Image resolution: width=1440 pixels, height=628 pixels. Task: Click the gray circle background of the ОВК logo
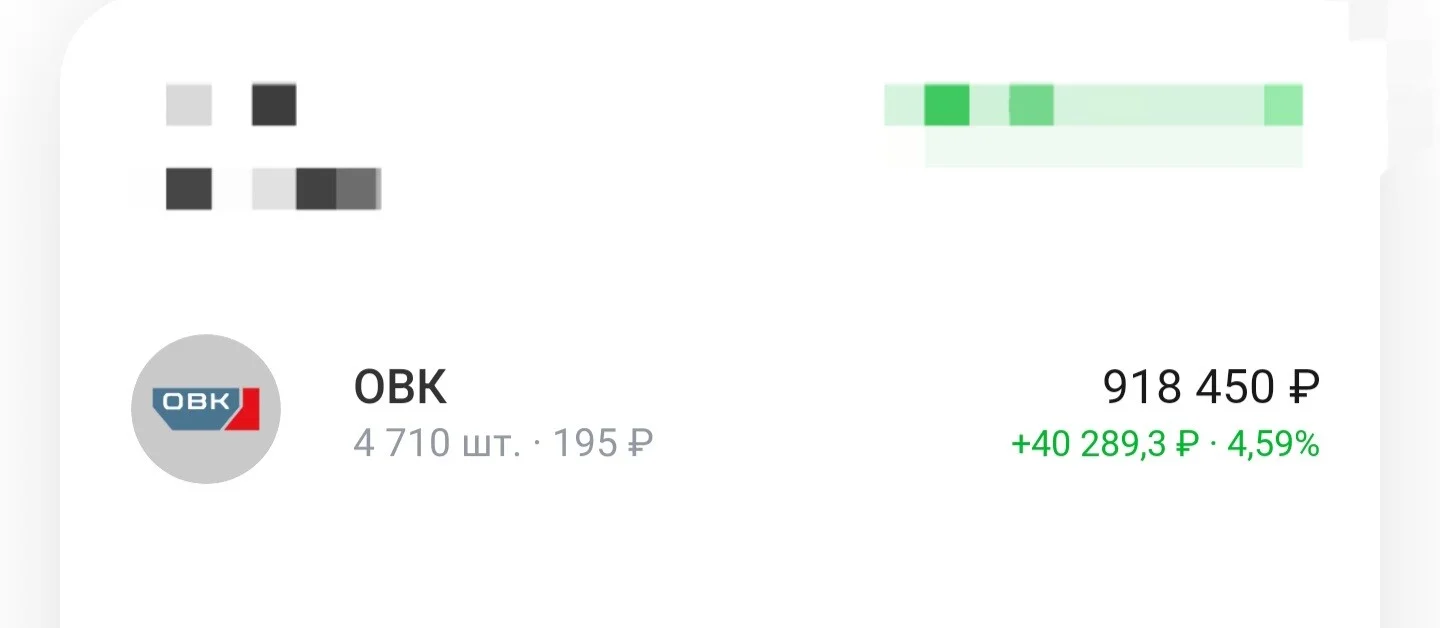tap(206, 455)
